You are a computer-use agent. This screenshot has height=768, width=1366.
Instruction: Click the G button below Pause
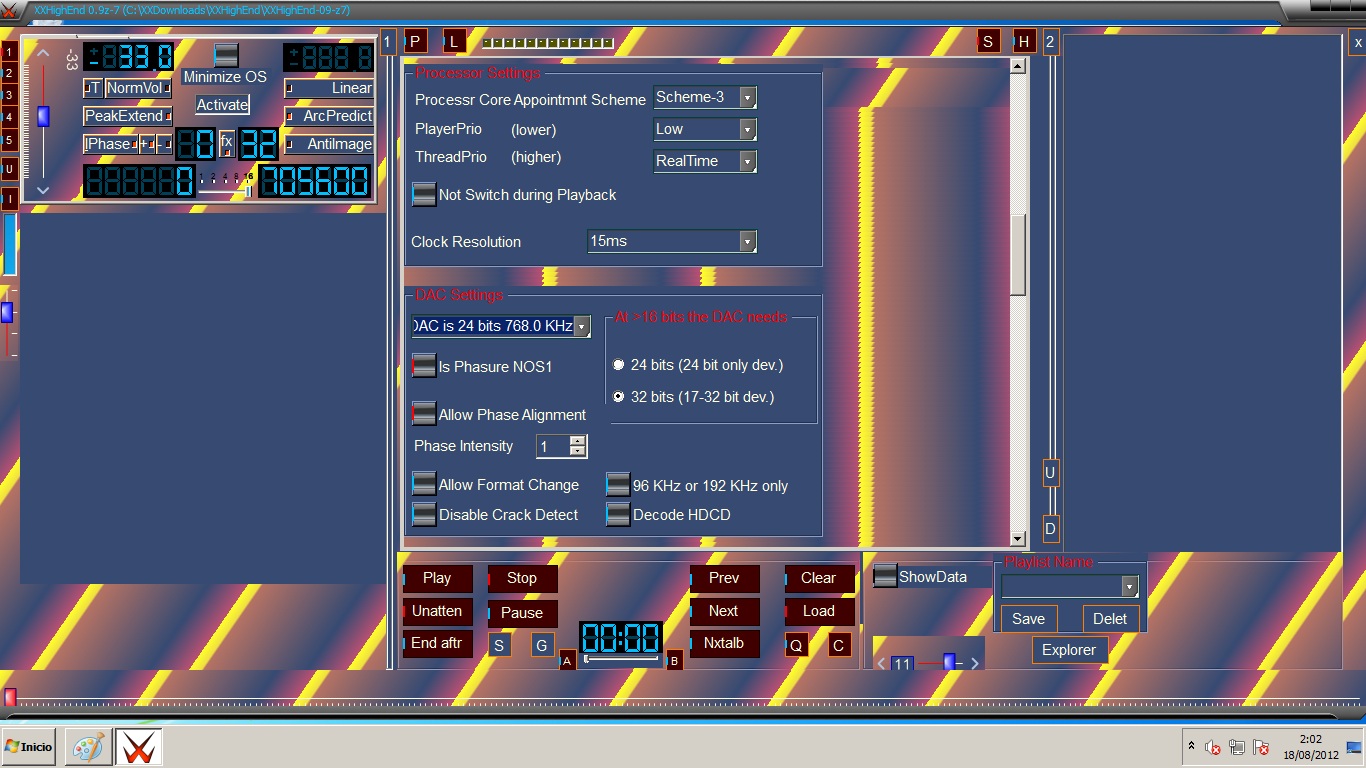point(542,645)
